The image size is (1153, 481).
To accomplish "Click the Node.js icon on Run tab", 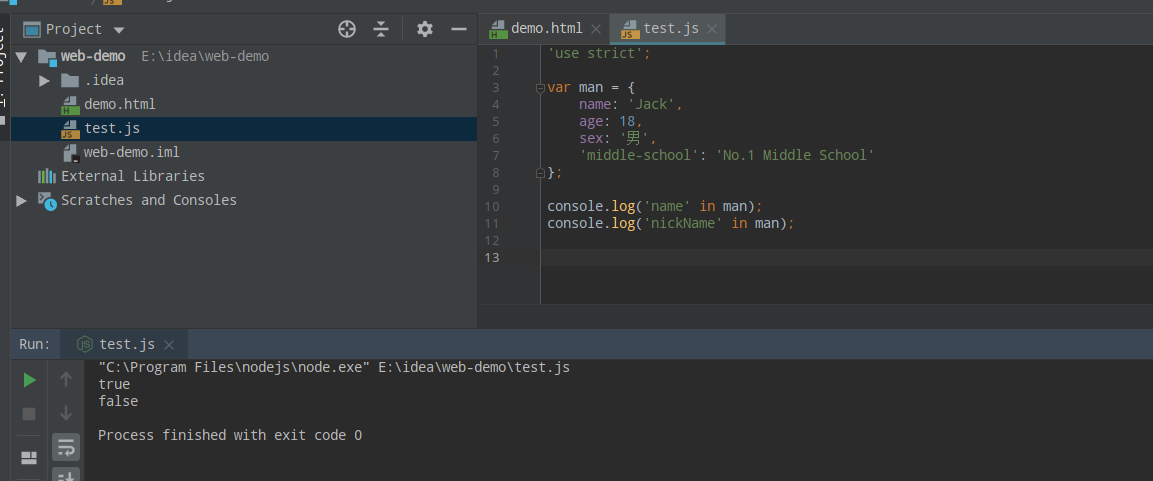I will pos(85,344).
